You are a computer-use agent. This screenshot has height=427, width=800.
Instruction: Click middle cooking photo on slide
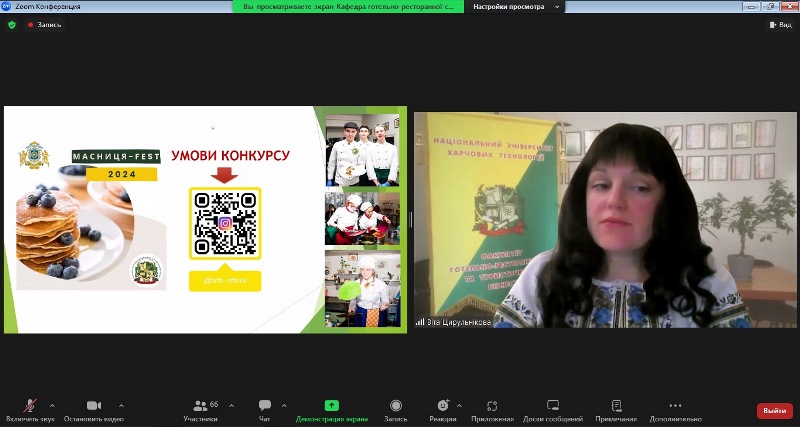pos(363,218)
